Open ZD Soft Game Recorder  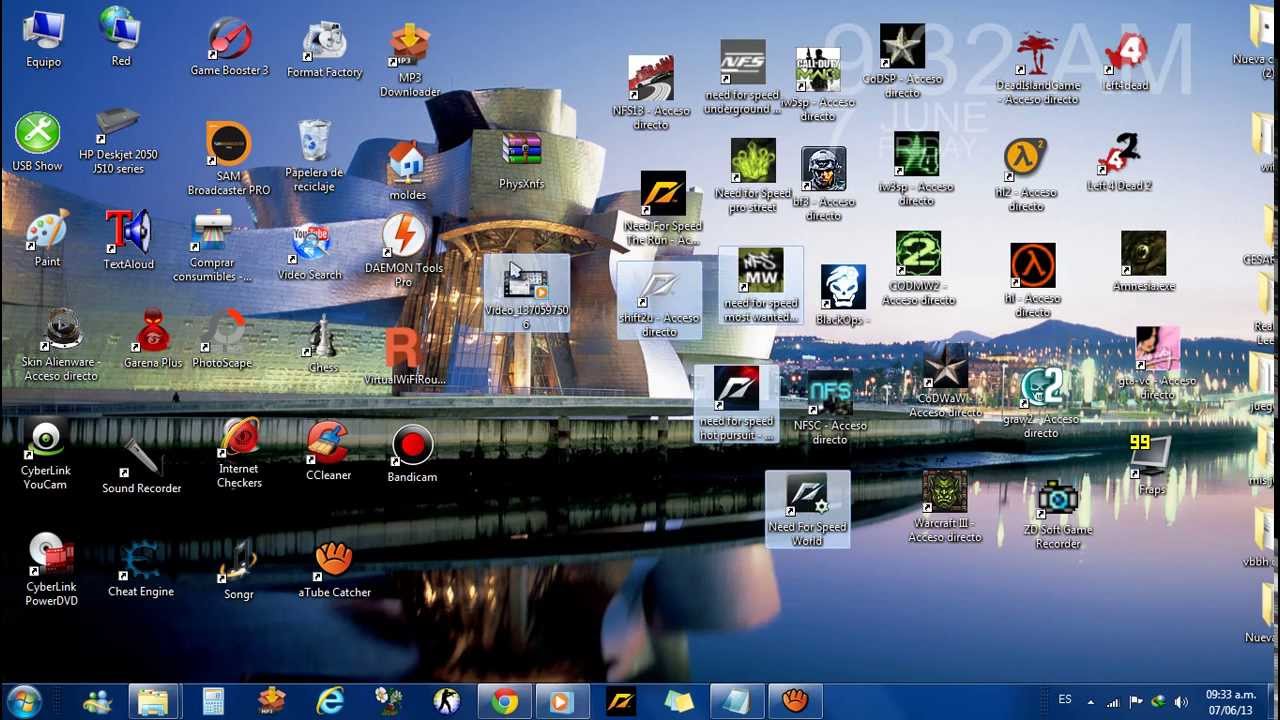click(1058, 514)
